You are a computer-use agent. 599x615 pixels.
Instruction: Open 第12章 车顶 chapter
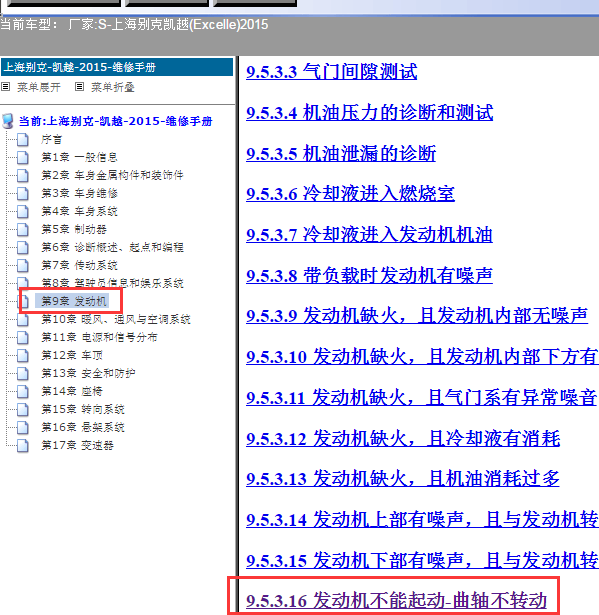click(72, 356)
